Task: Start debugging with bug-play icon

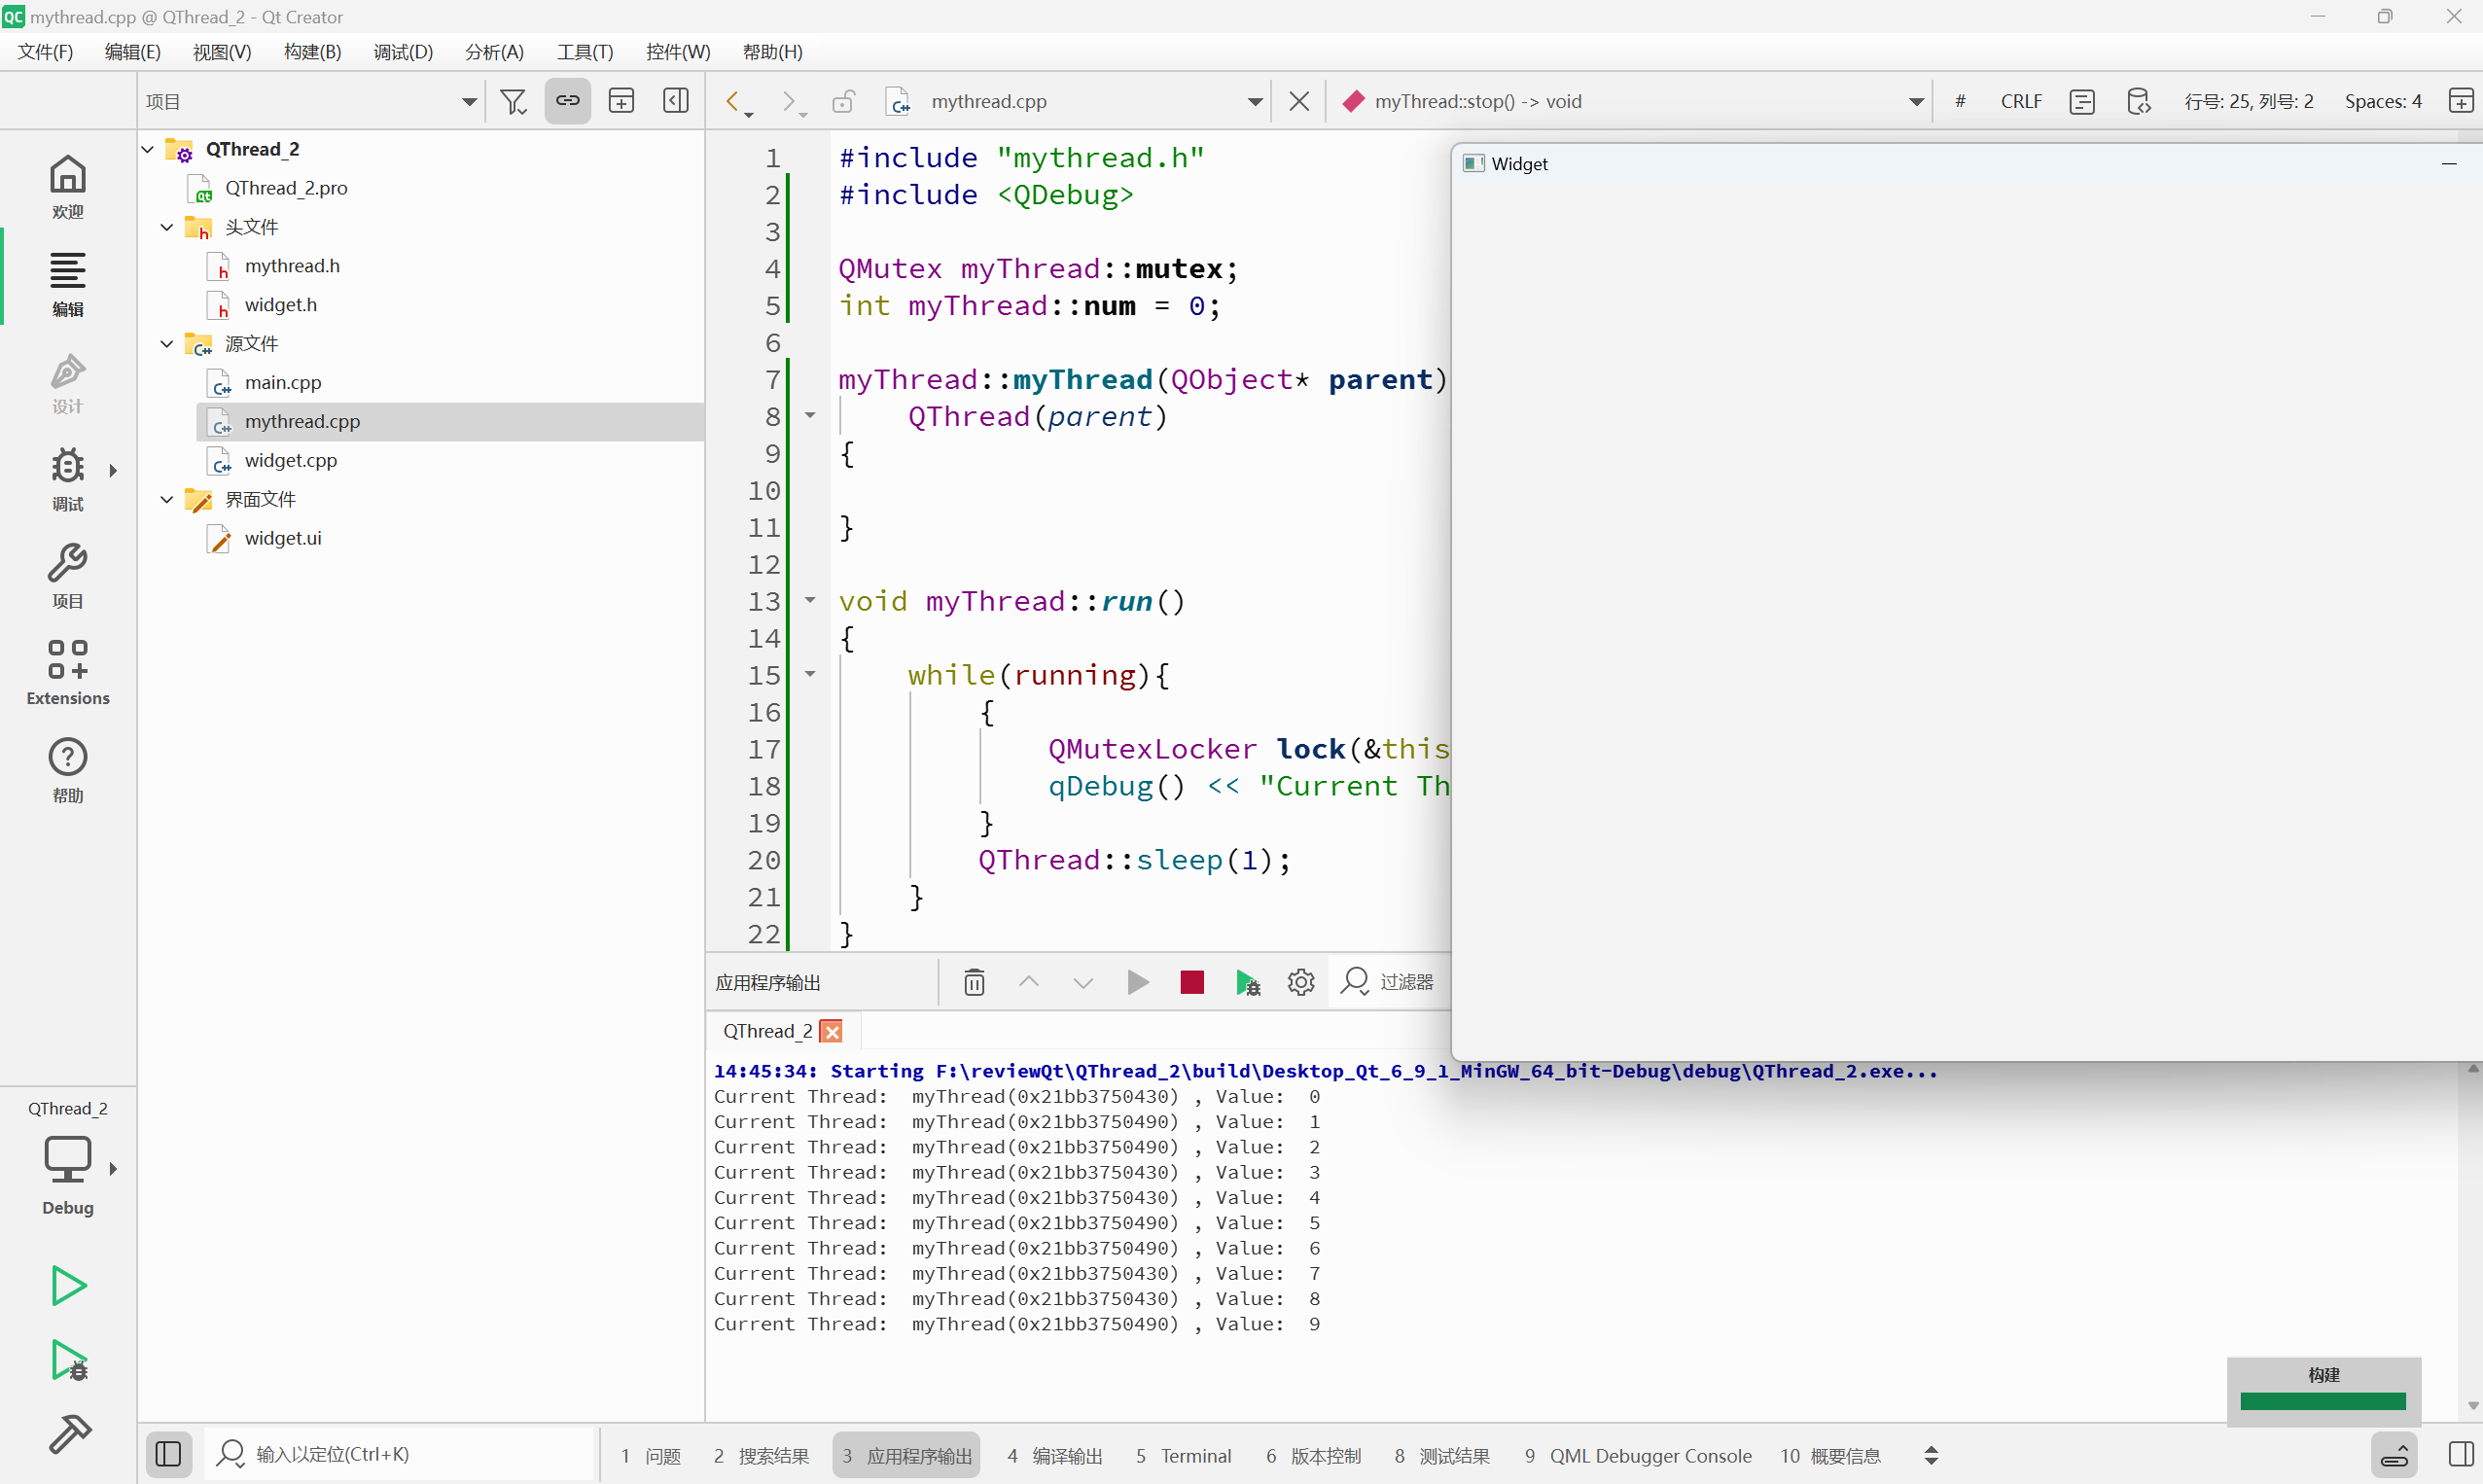Action: pyautogui.click(x=69, y=1360)
